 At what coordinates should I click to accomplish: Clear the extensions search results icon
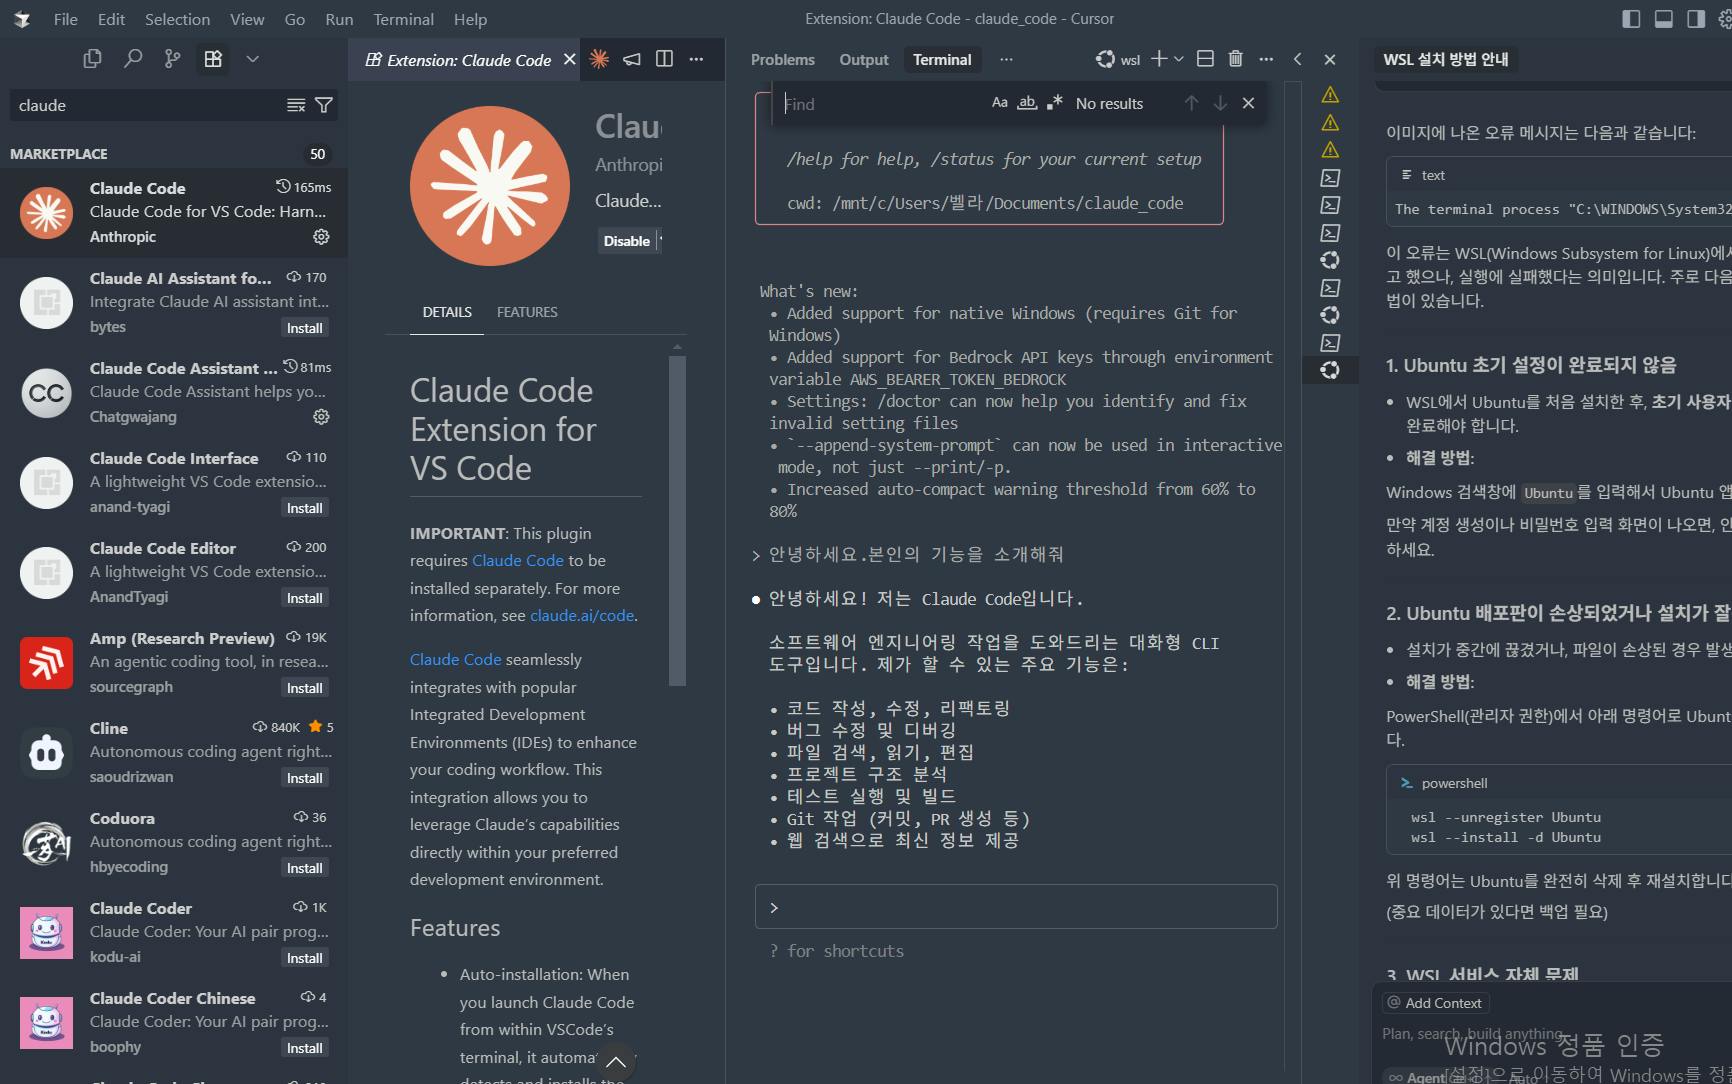296,105
